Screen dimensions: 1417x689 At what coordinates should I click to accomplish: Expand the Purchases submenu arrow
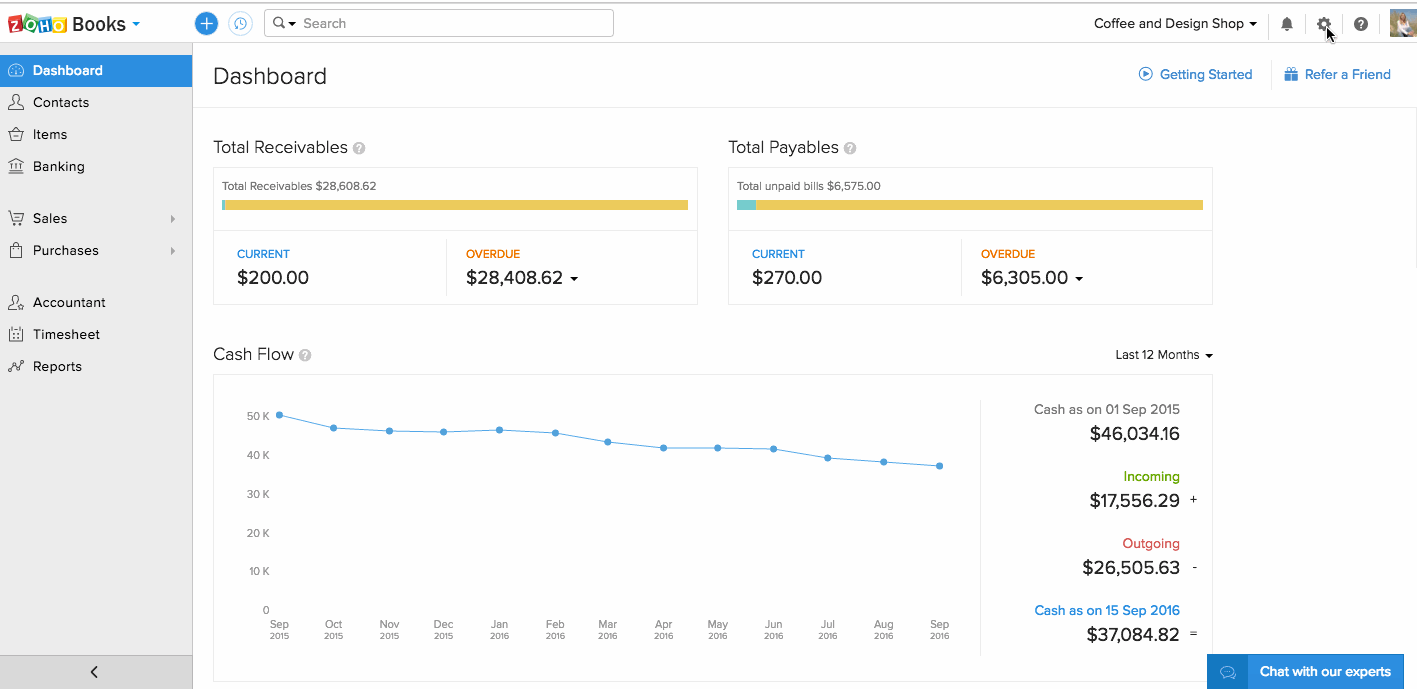pos(173,251)
